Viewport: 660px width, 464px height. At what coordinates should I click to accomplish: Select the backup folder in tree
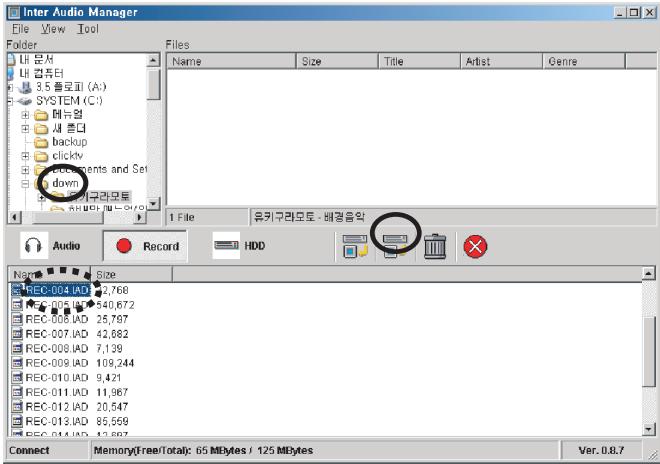(x=69, y=142)
